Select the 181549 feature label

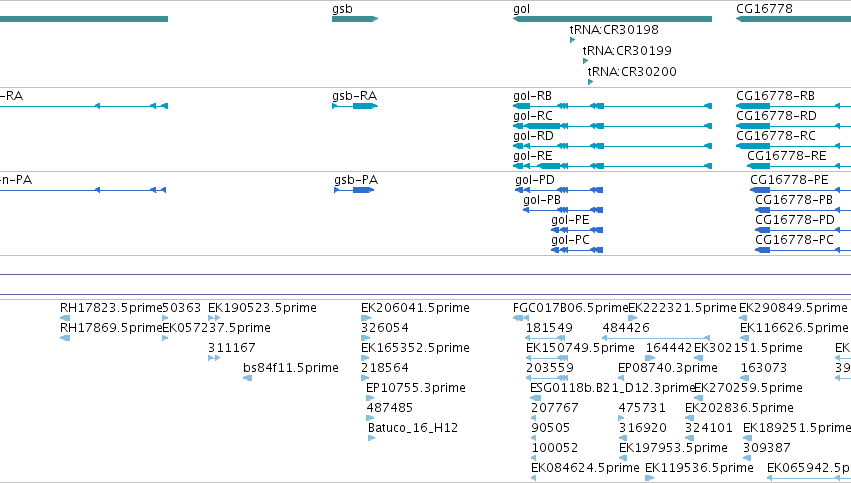[550, 328]
